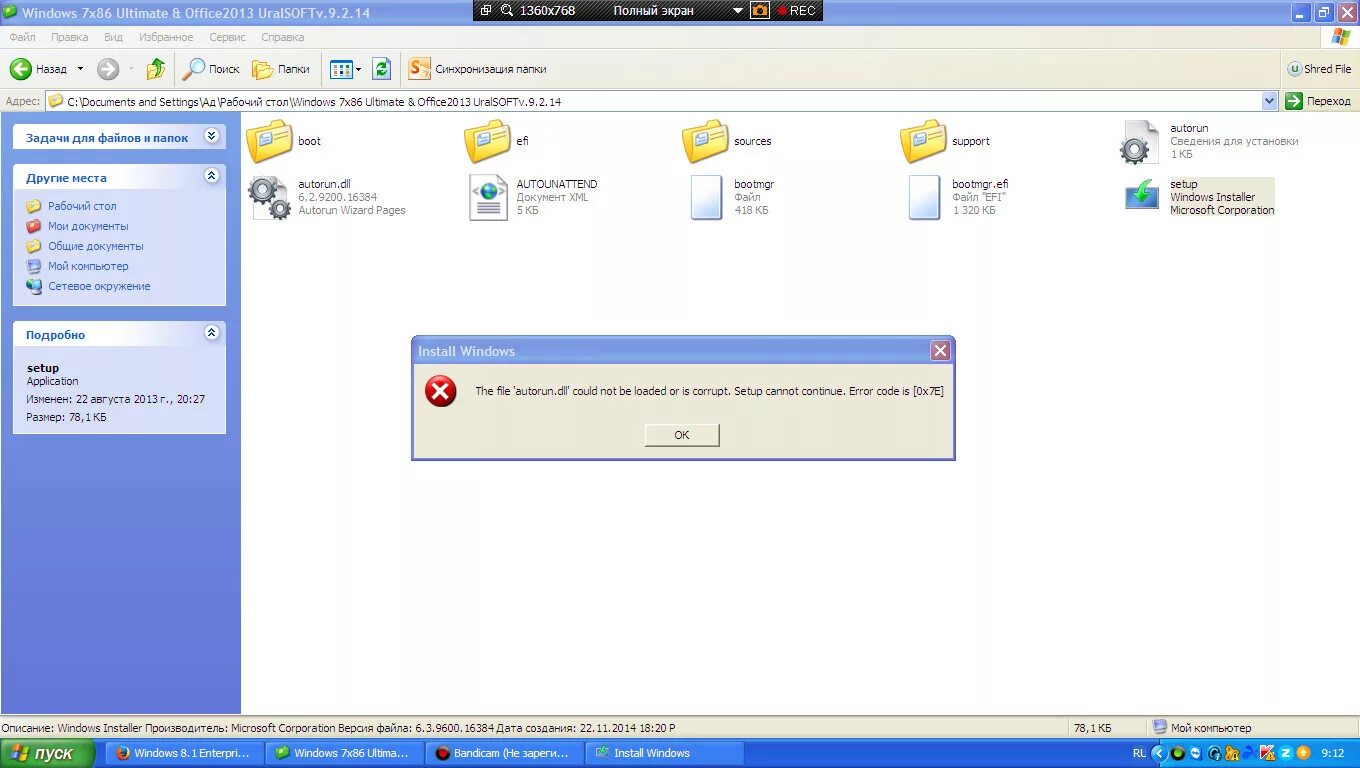
Task: Click the Bandicam magnifier icon
Action: 507,10
